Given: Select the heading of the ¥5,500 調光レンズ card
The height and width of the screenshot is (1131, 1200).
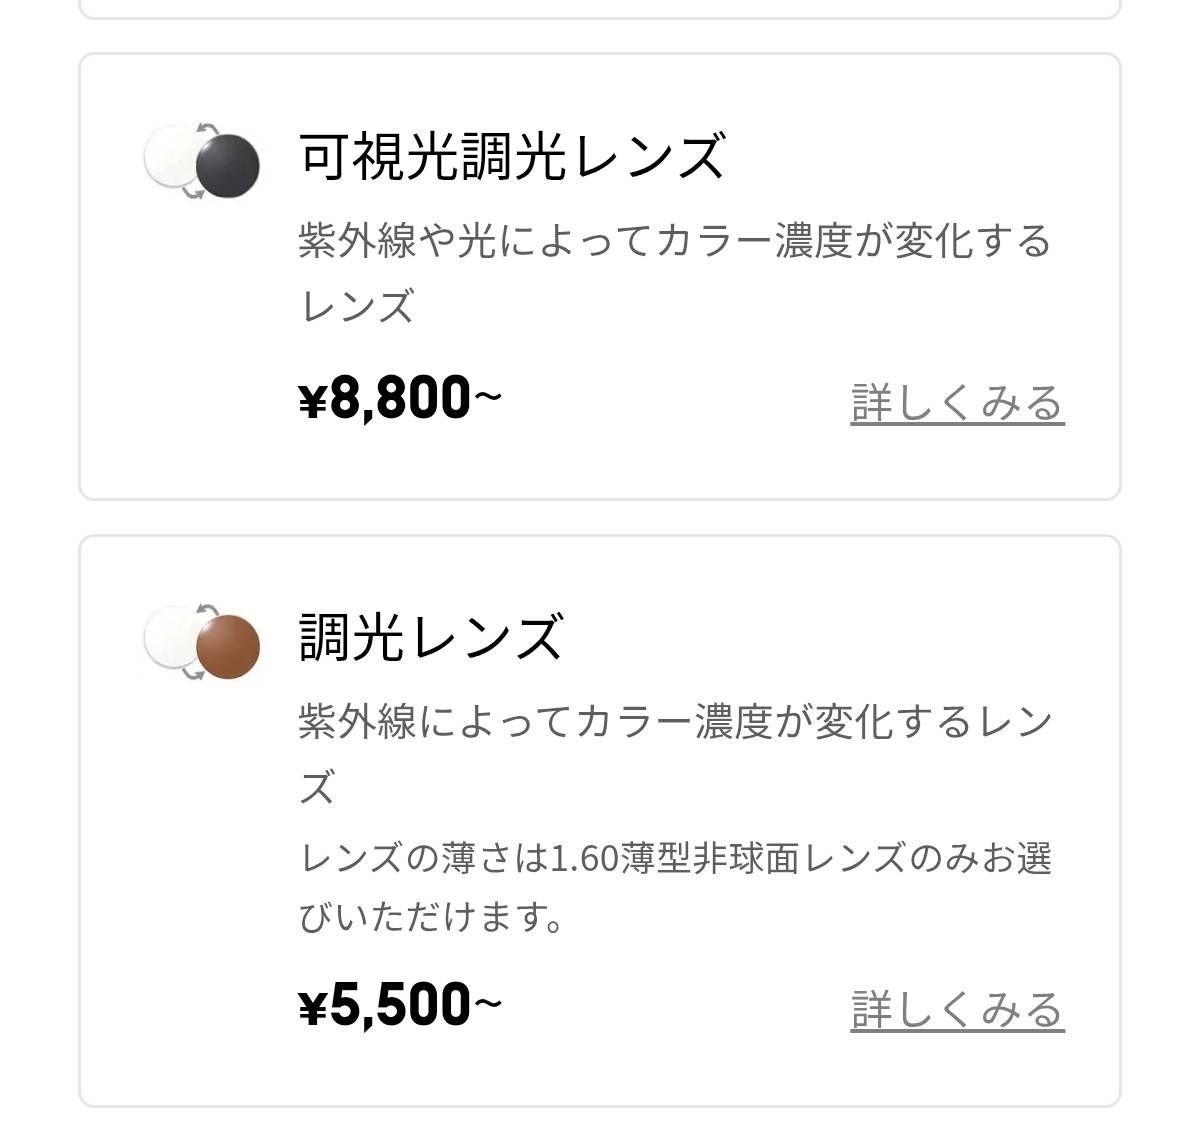Looking at the screenshot, I should pyautogui.click(x=432, y=638).
